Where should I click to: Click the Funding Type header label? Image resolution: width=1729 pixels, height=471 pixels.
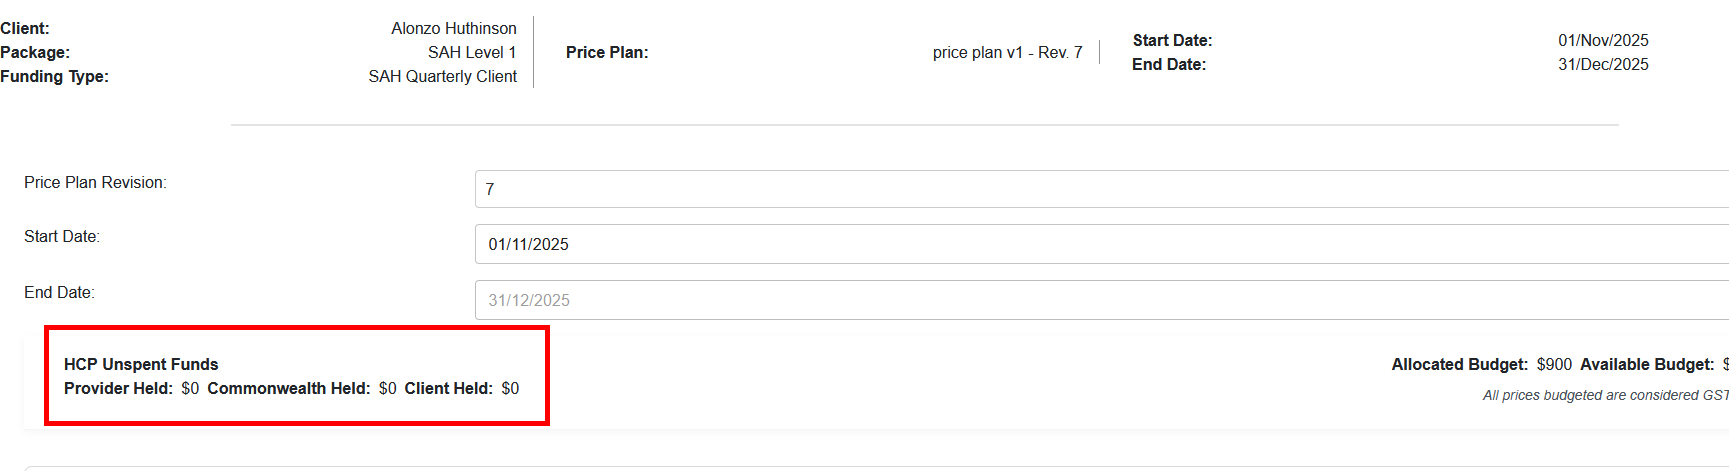[x=55, y=76]
